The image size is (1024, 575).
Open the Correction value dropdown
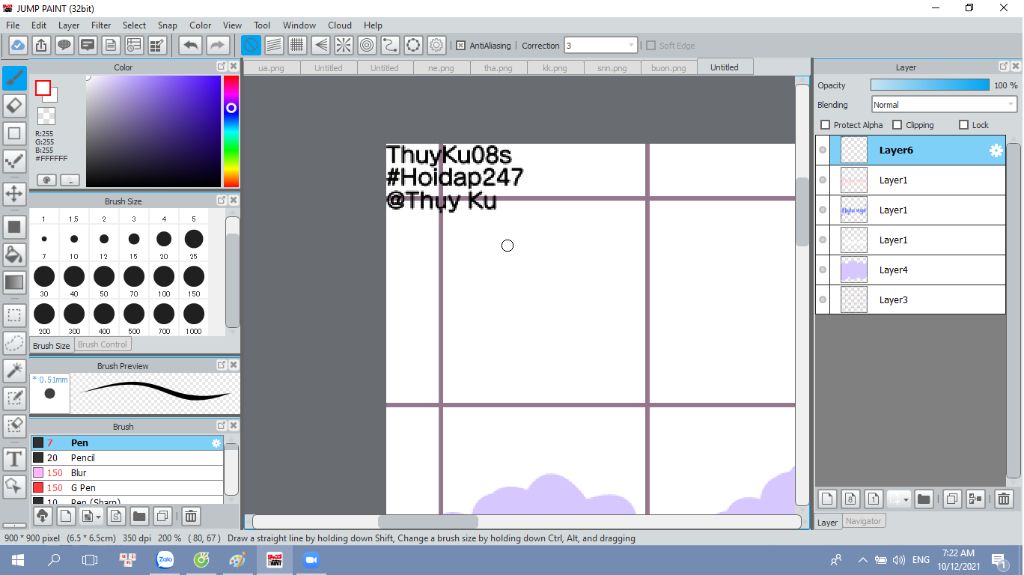tap(600, 46)
